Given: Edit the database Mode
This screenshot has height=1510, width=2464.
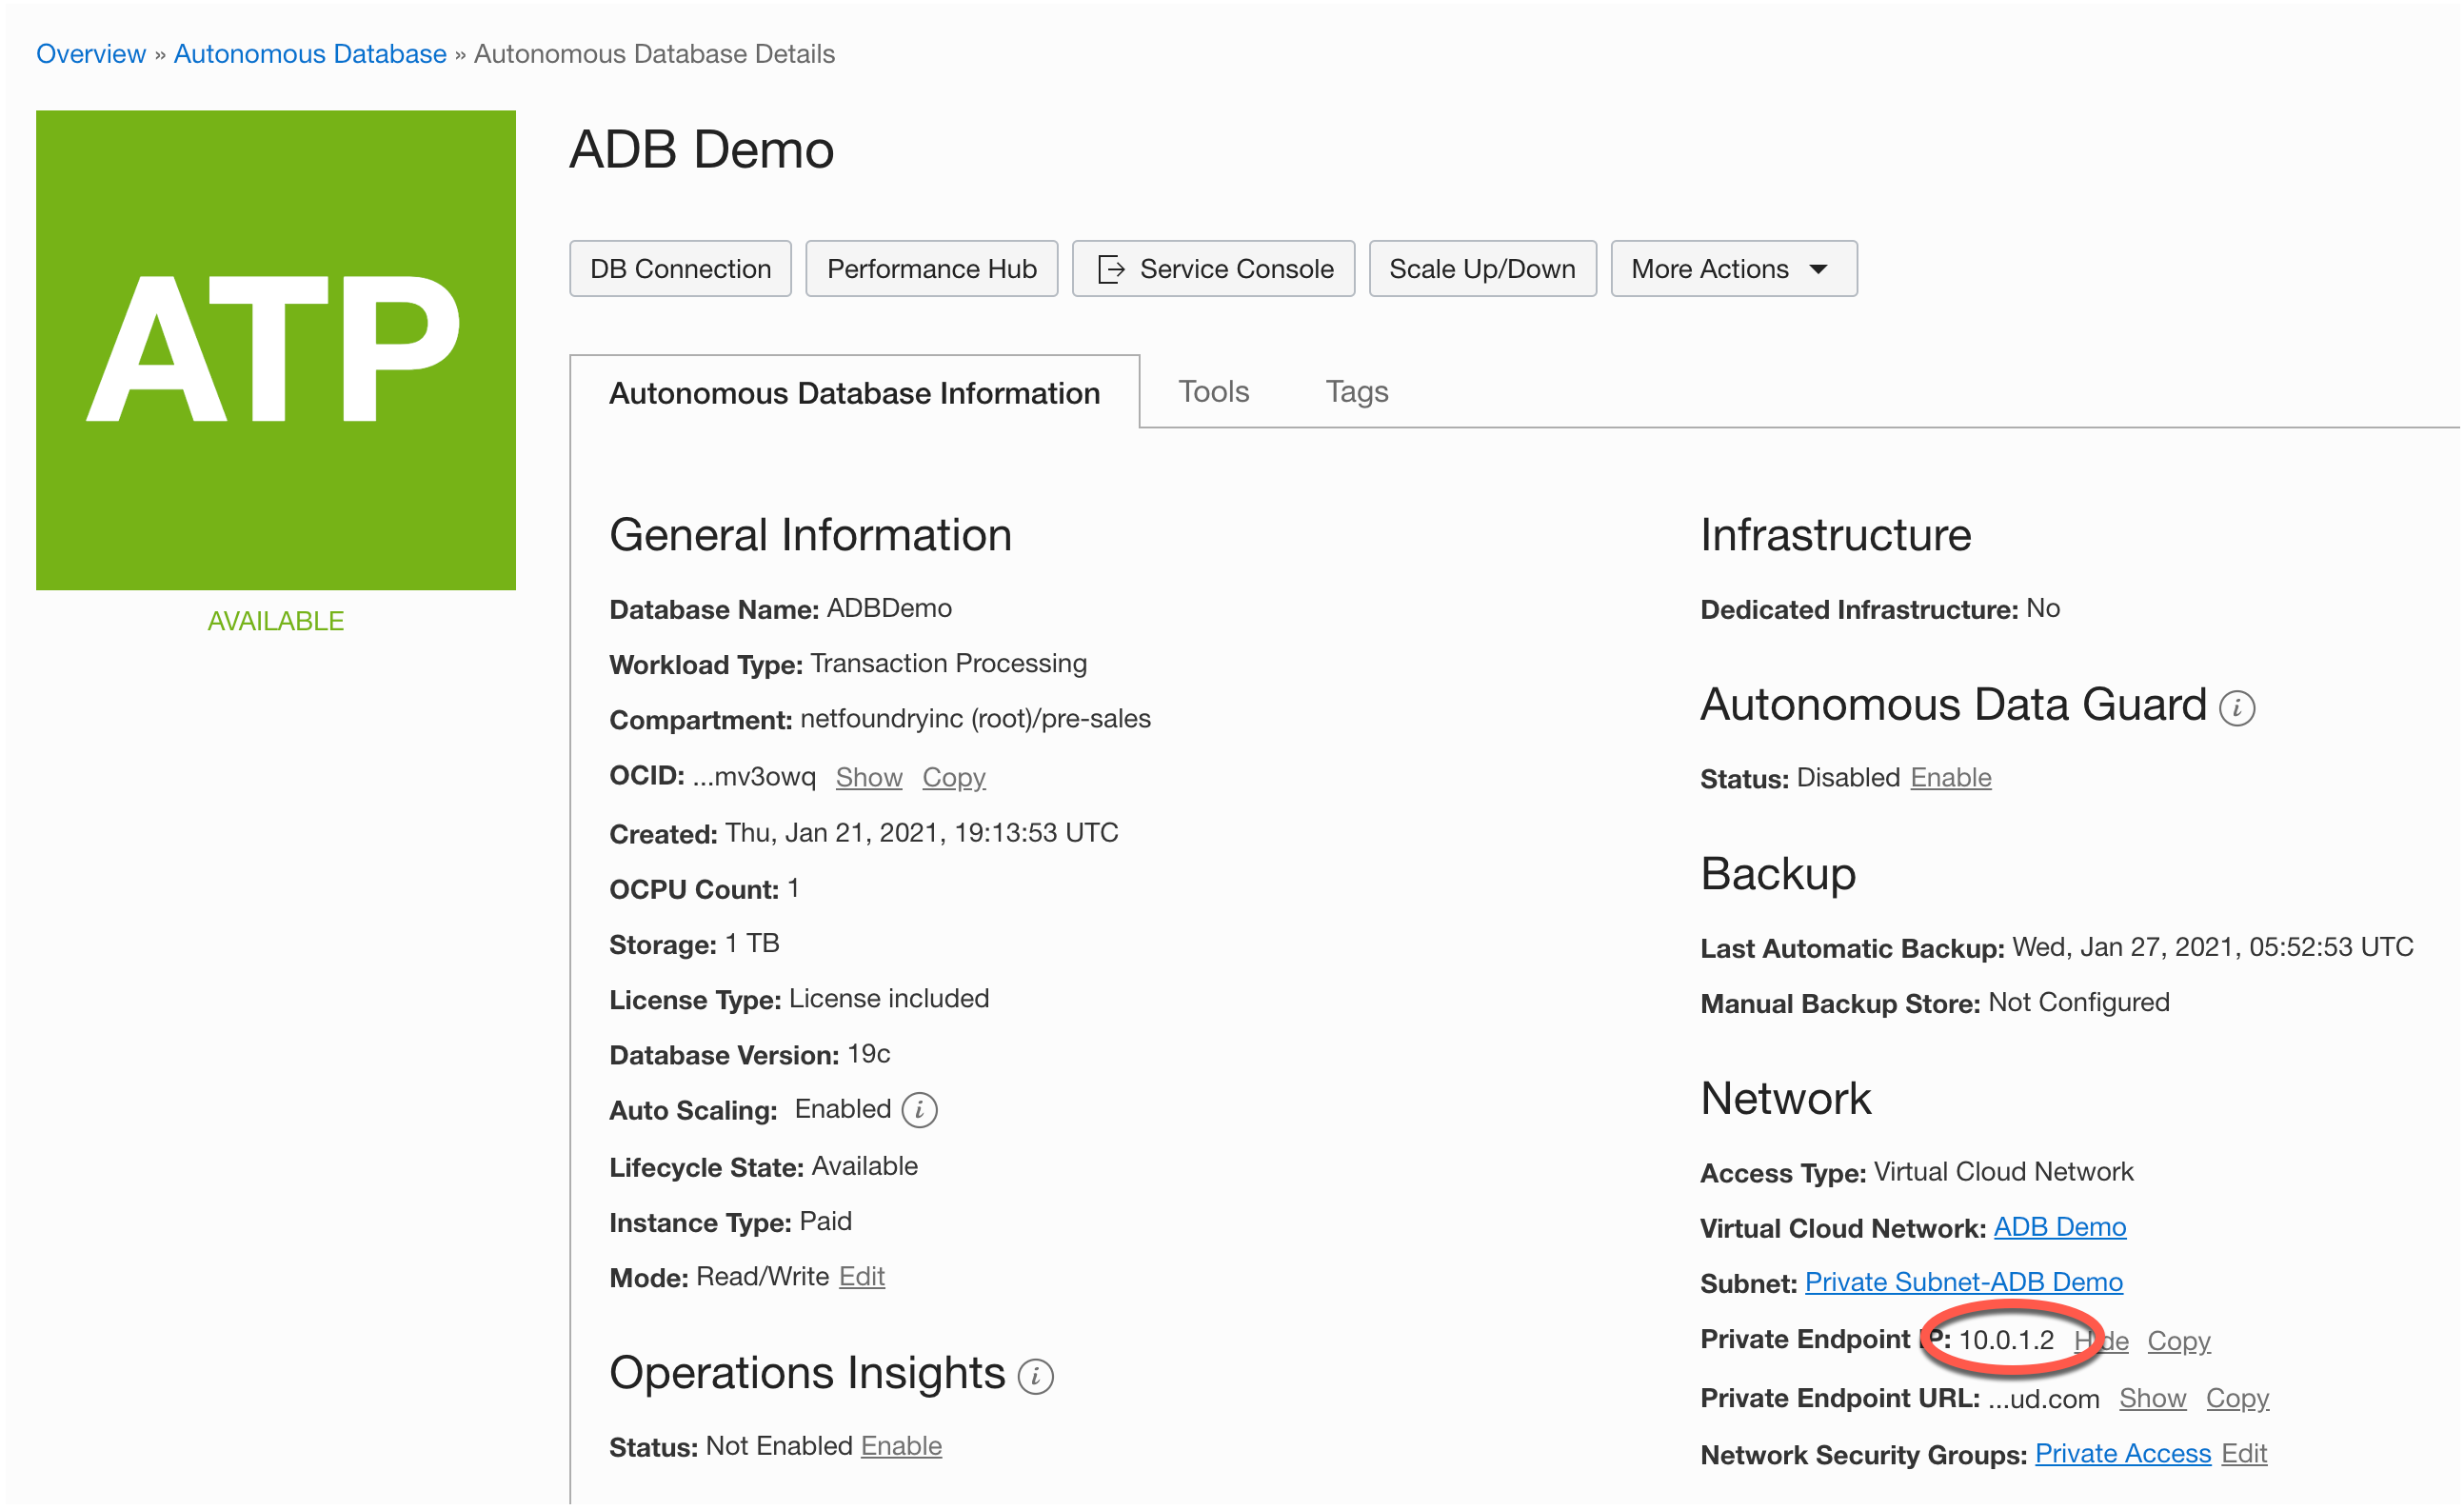Looking at the screenshot, I should (863, 1278).
